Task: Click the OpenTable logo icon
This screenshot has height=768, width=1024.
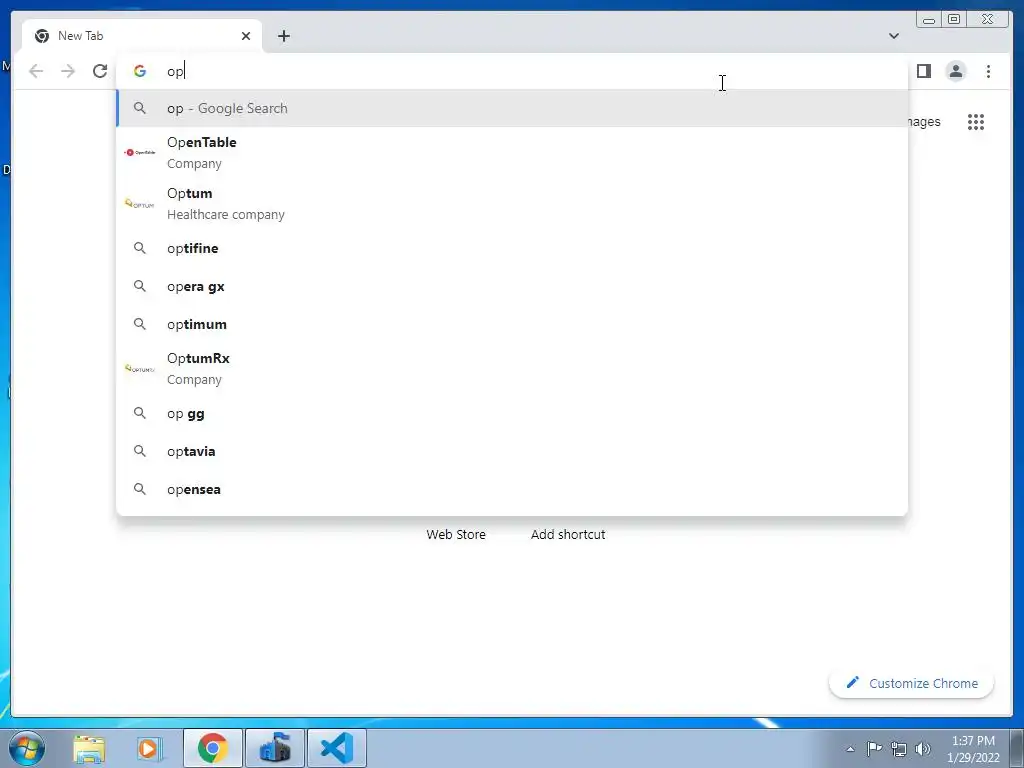Action: pos(140,152)
